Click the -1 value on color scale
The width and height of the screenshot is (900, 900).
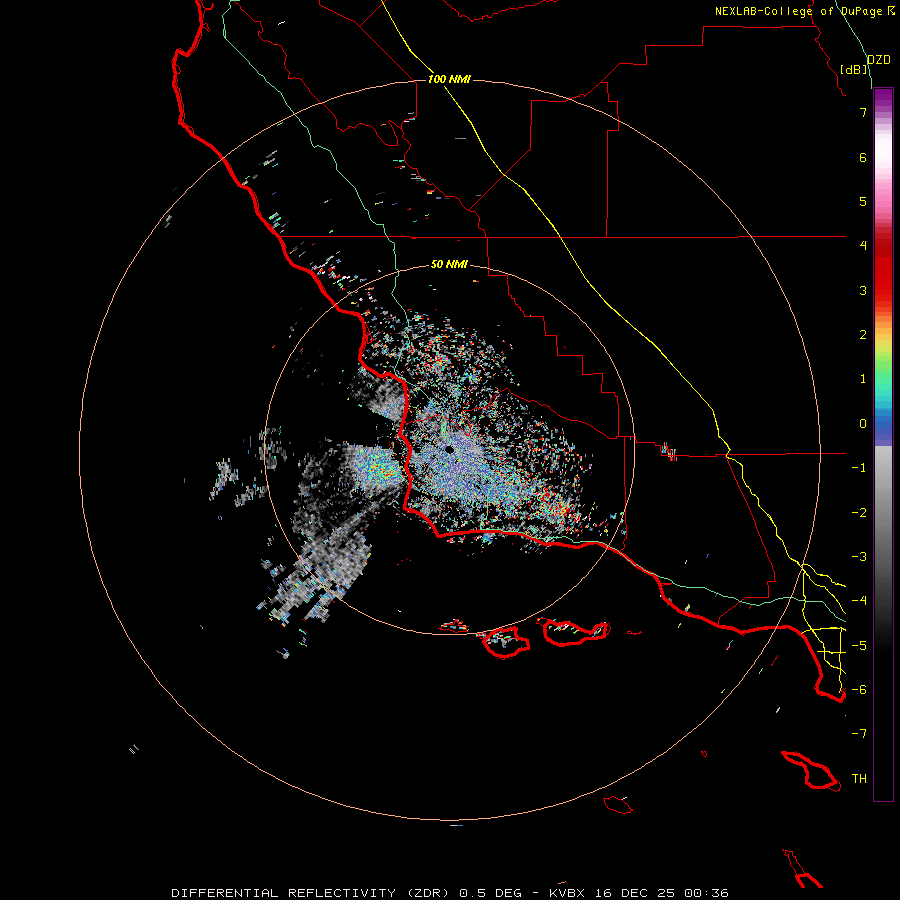pos(859,468)
